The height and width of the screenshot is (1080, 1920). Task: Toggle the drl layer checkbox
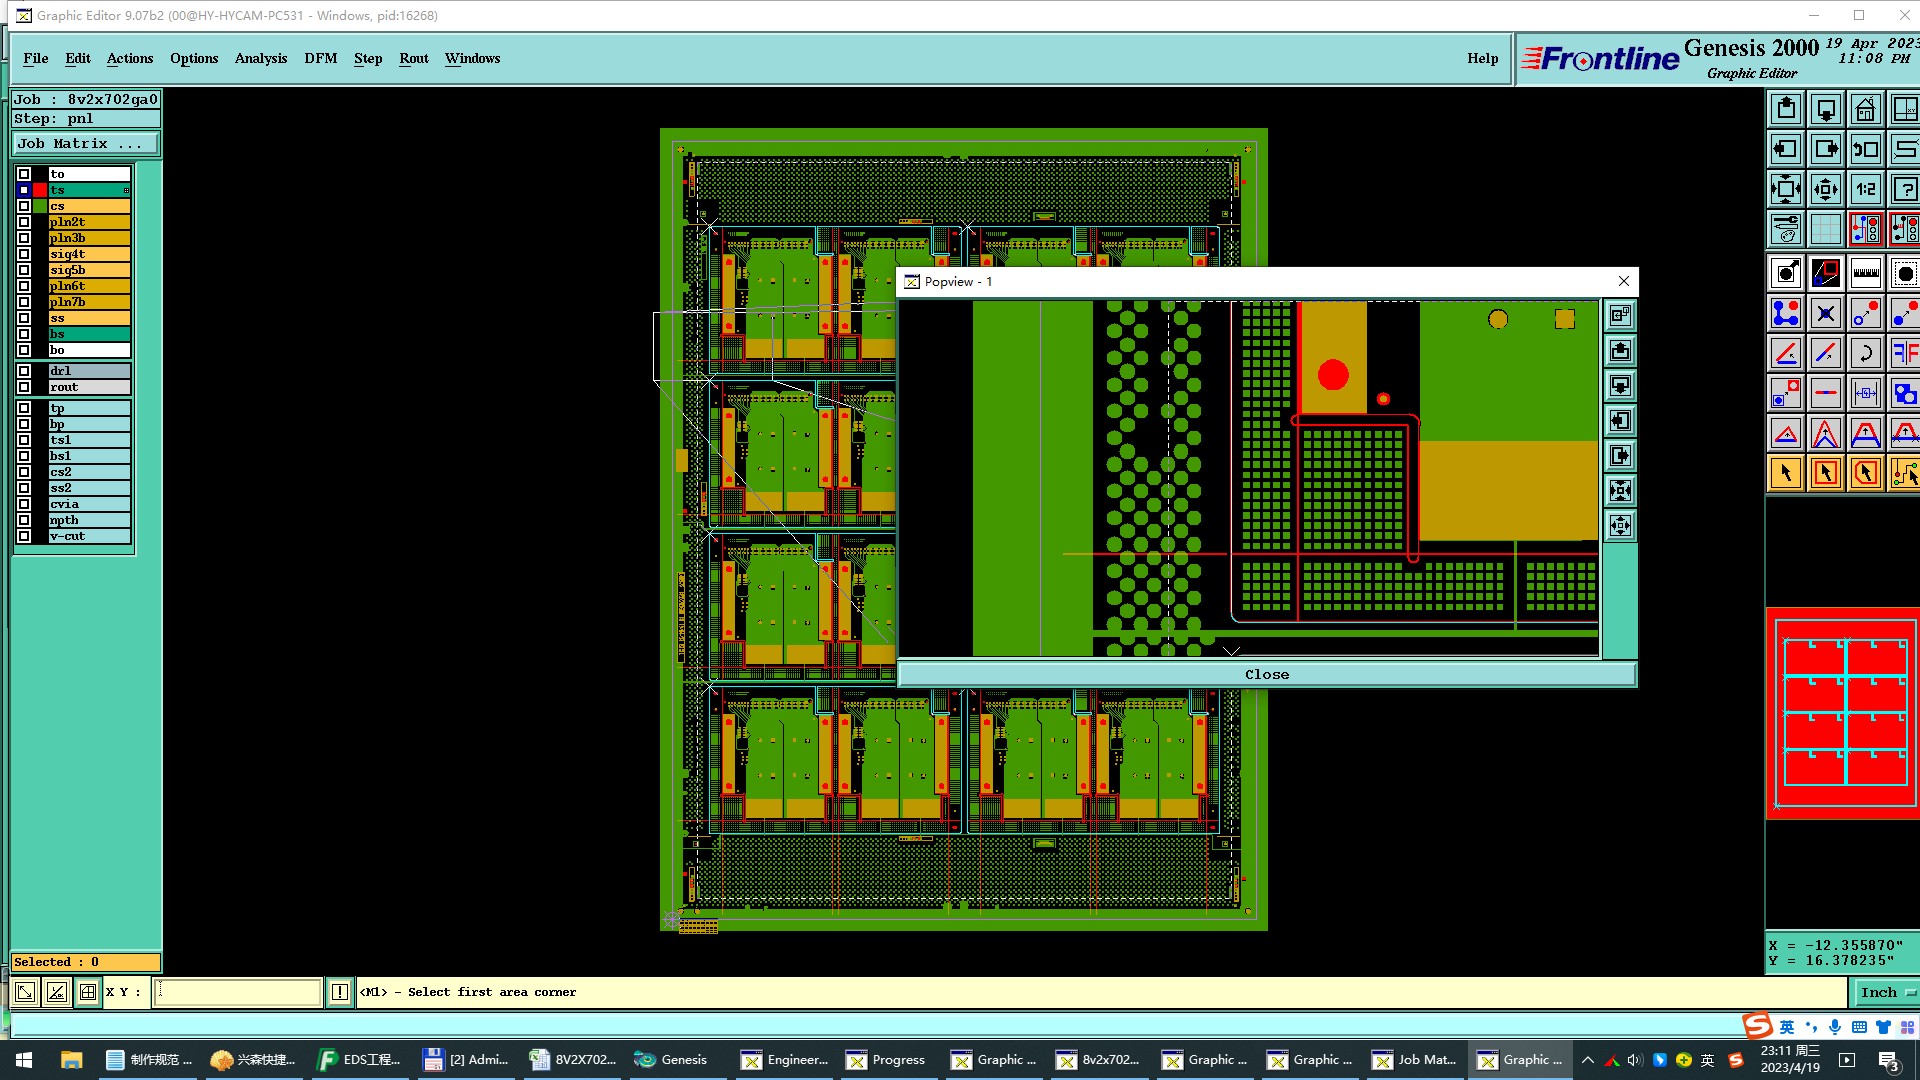[24, 371]
